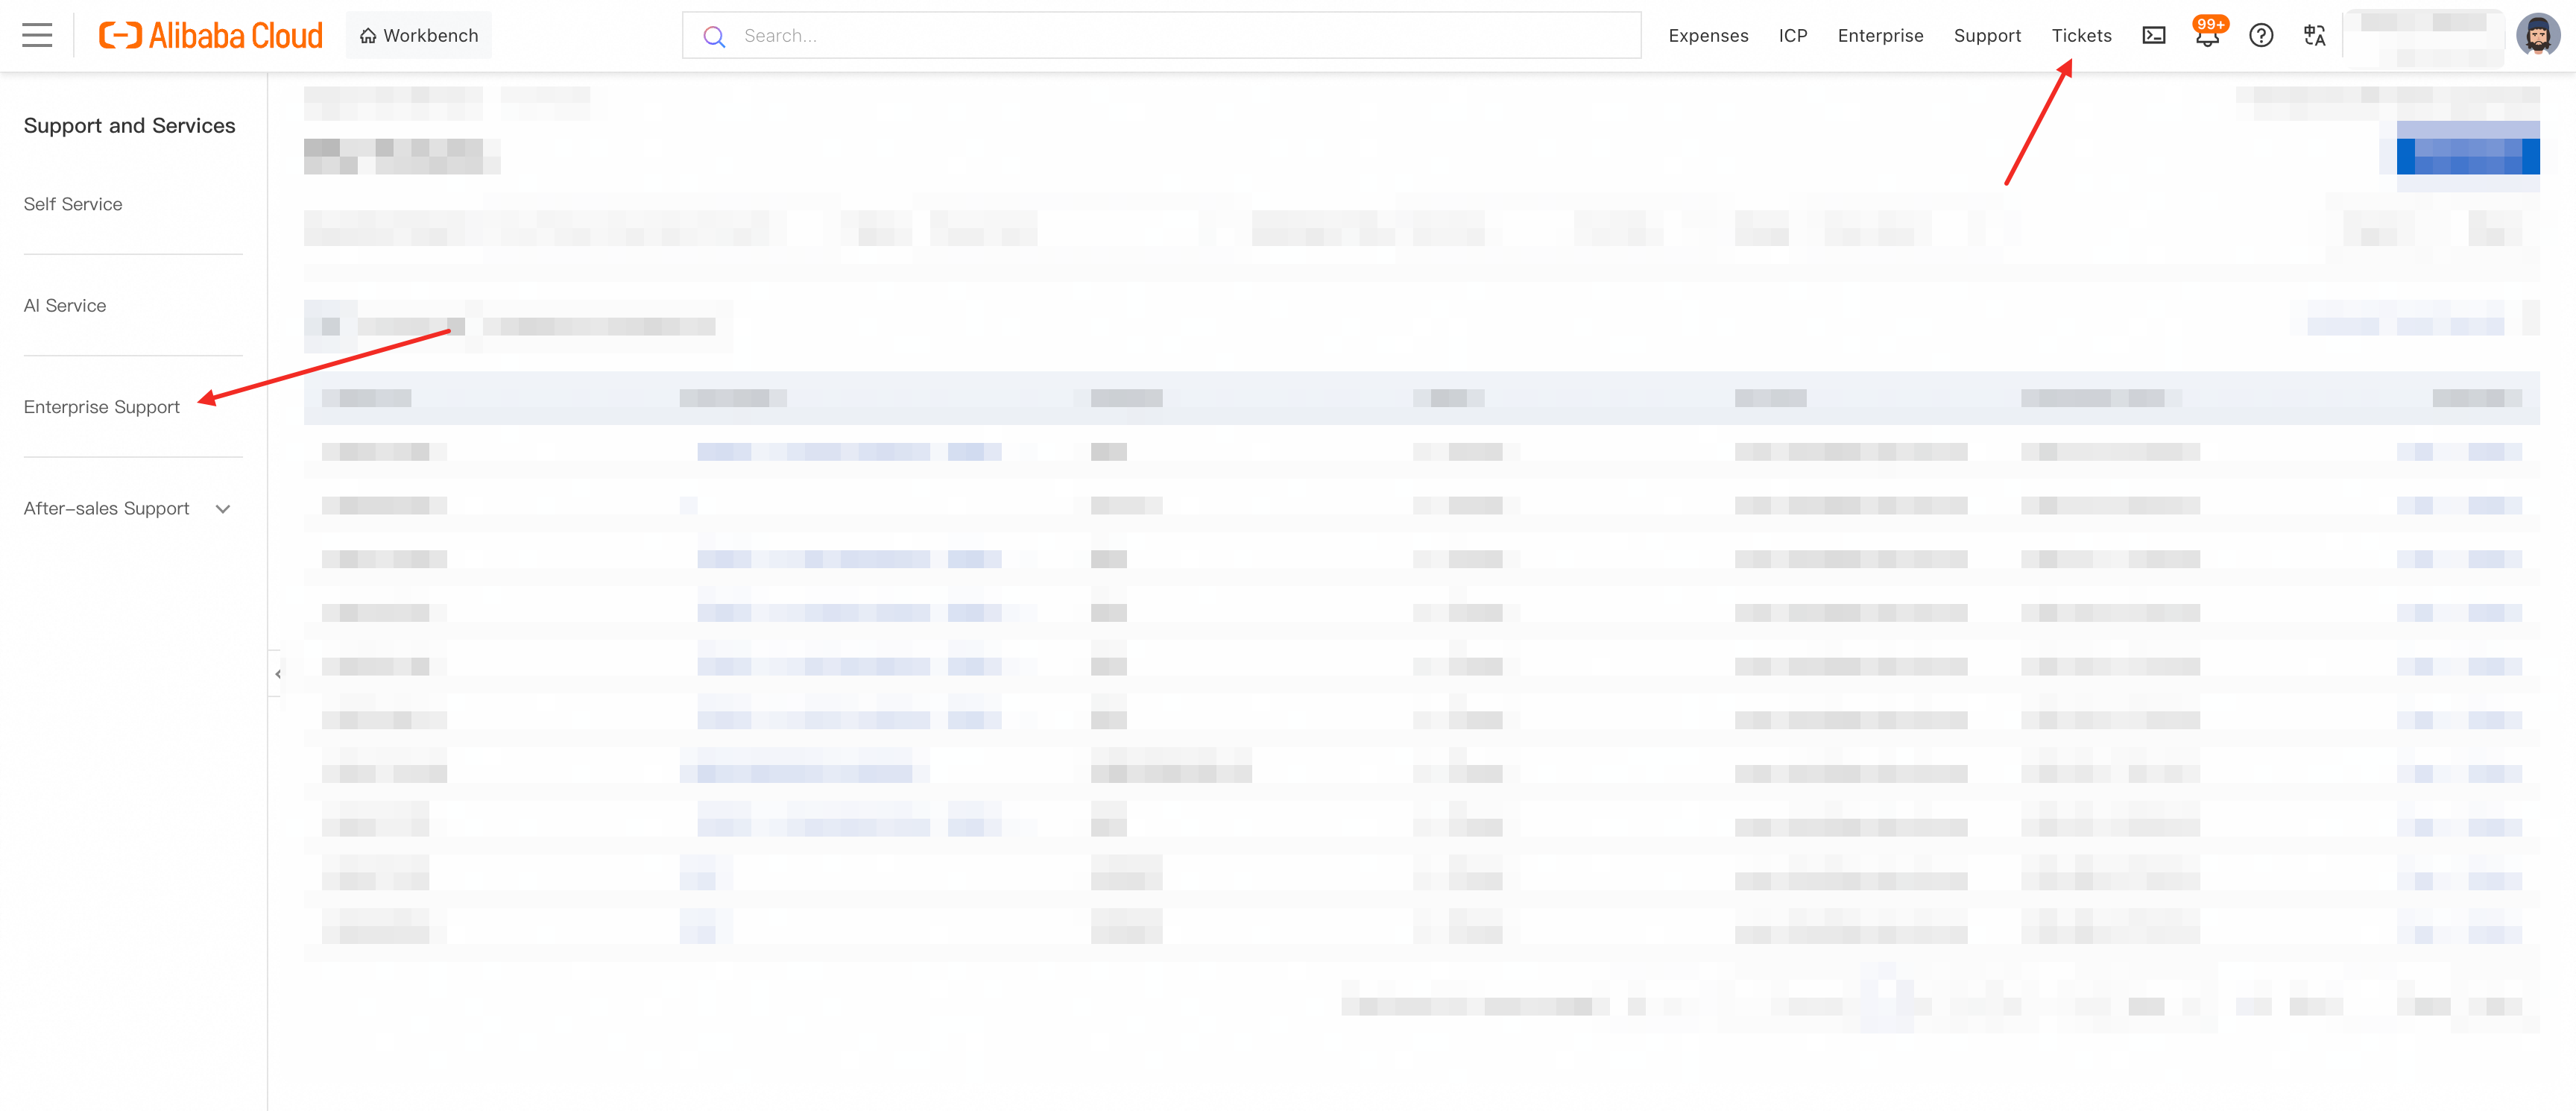Expand After-sales Support chevron
This screenshot has height=1111, width=2576.
(223, 509)
